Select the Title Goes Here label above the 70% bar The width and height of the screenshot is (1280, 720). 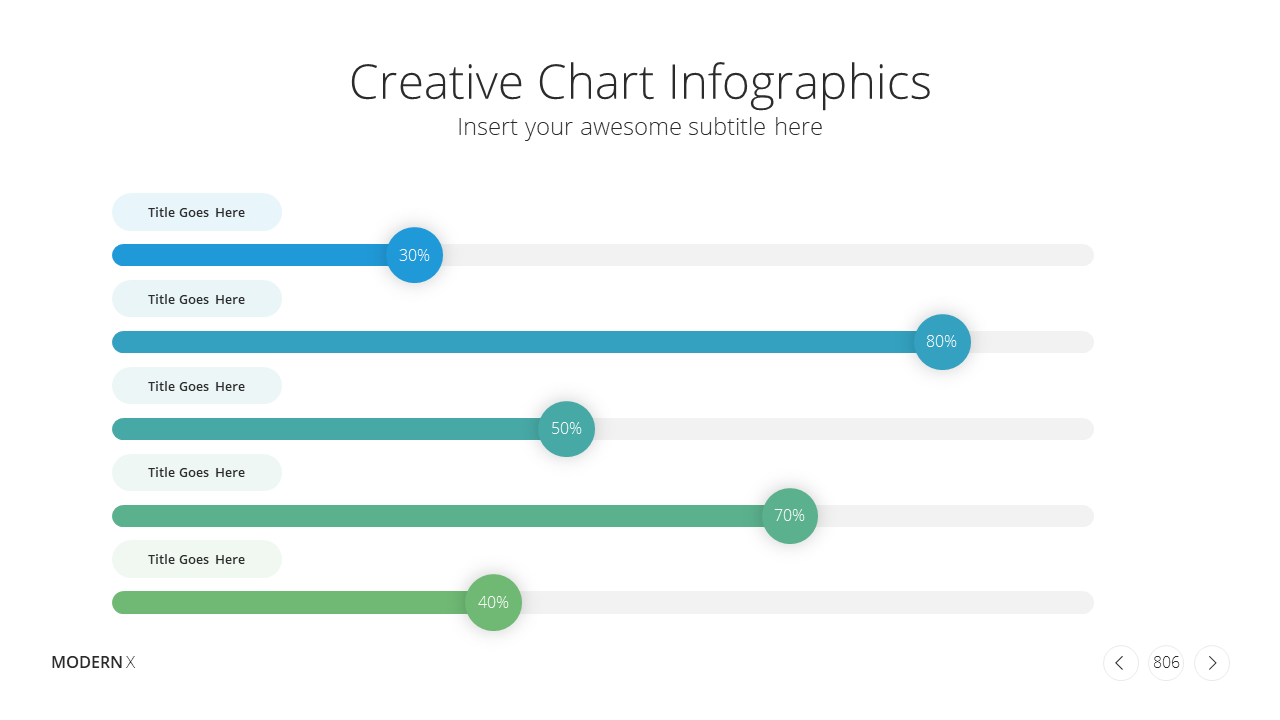pos(197,472)
